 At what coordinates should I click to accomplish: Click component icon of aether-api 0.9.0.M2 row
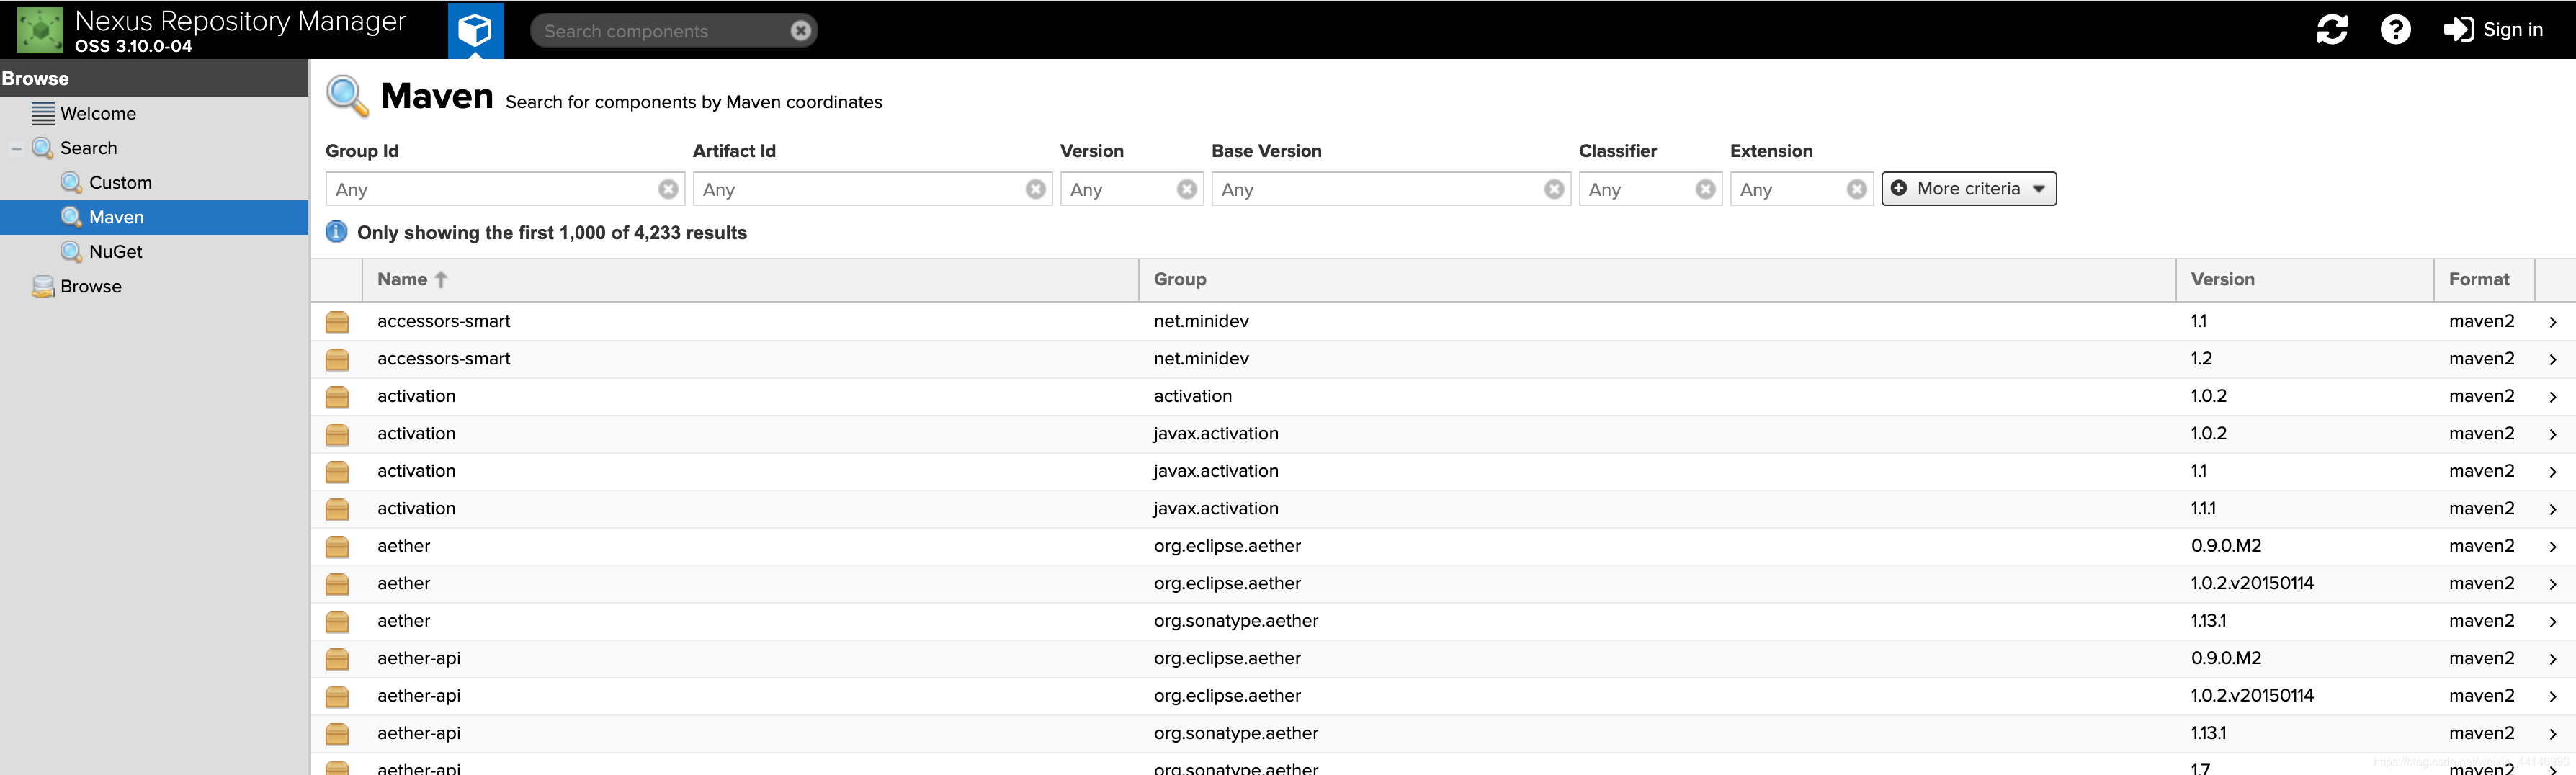tap(337, 659)
